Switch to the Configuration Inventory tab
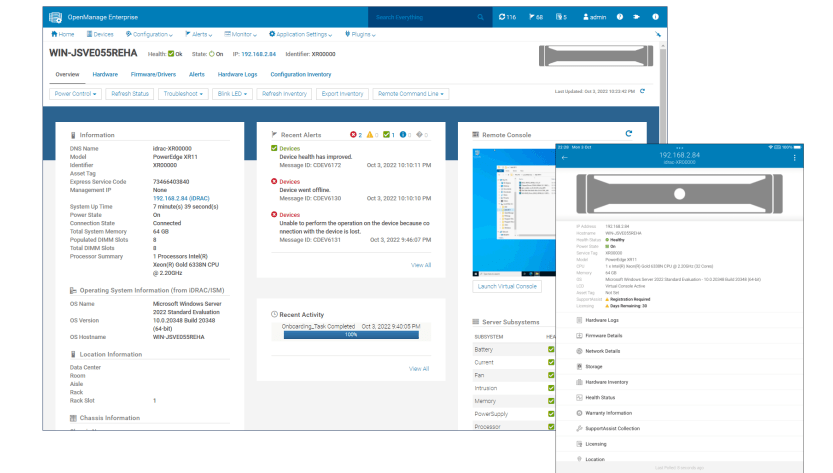The width and height of the screenshot is (833, 473). click(301, 74)
